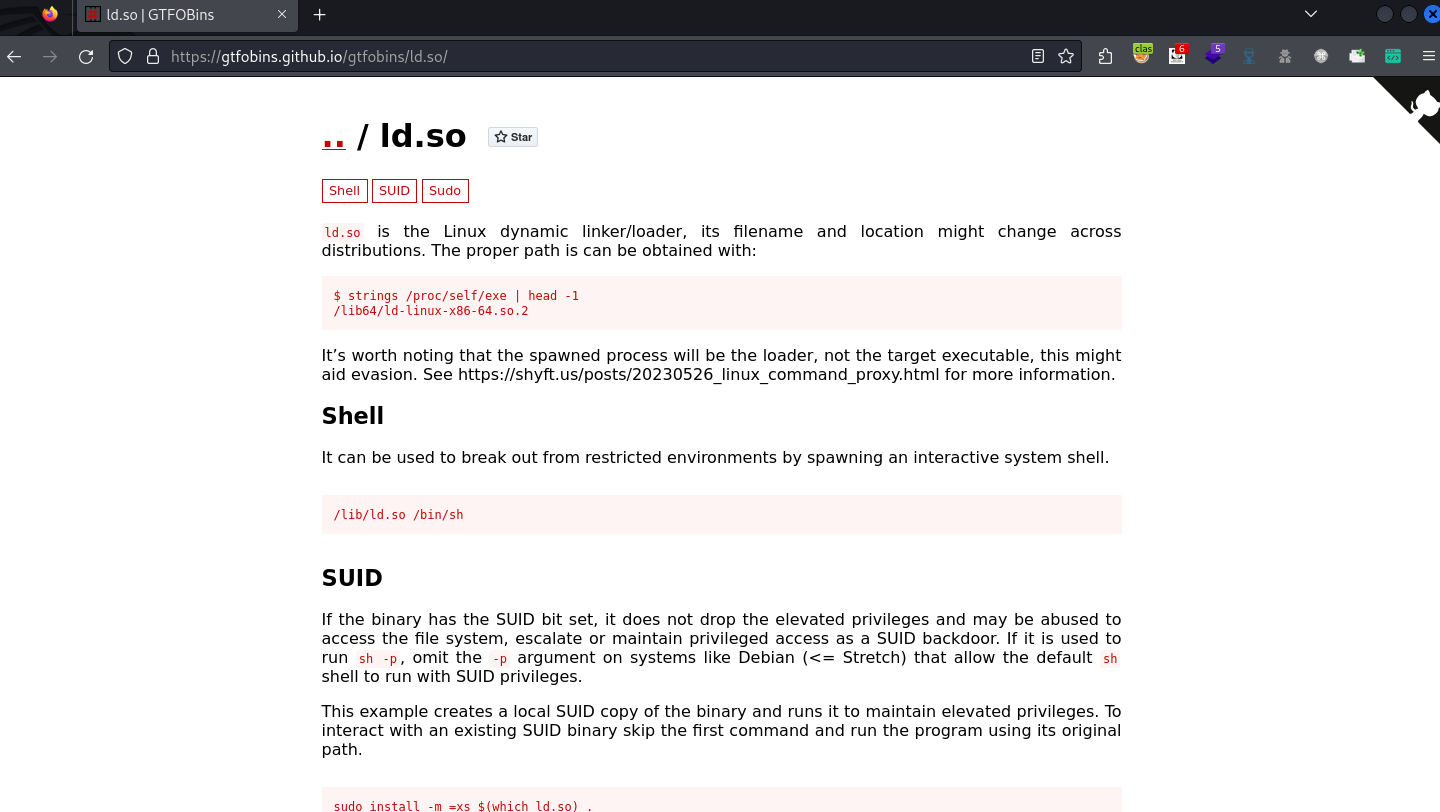This screenshot has width=1440, height=812.
Task: Jump to the Shell section tag
Action: 344,191
